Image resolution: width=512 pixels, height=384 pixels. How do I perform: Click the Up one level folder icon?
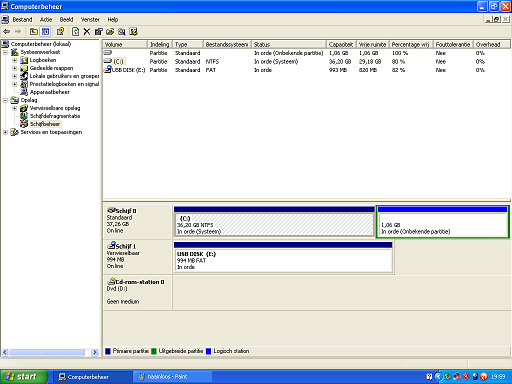click(x=34, y=32)
